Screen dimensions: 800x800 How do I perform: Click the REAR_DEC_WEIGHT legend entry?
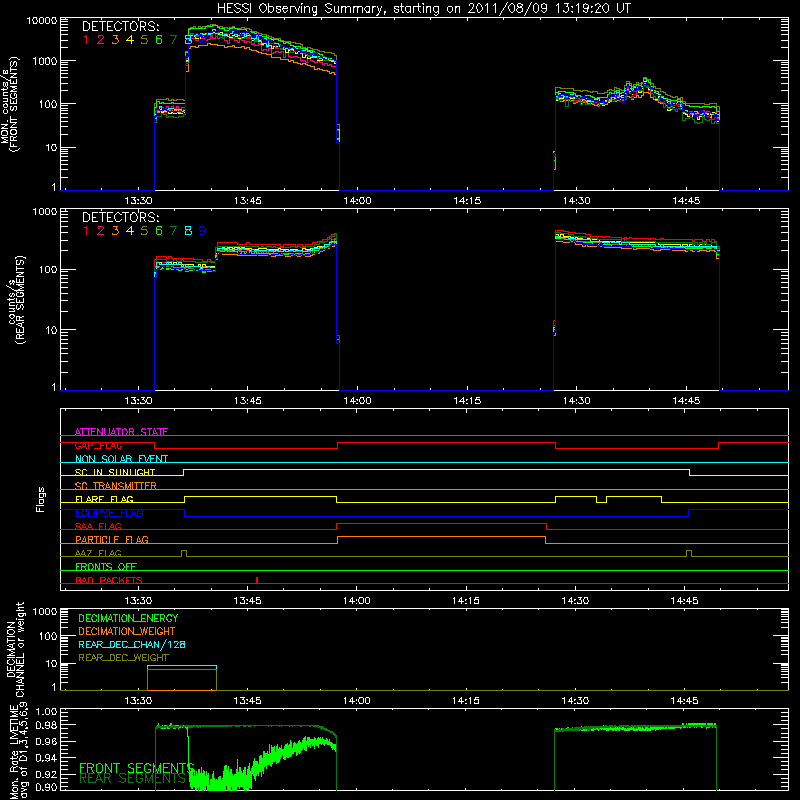[123, 658]
